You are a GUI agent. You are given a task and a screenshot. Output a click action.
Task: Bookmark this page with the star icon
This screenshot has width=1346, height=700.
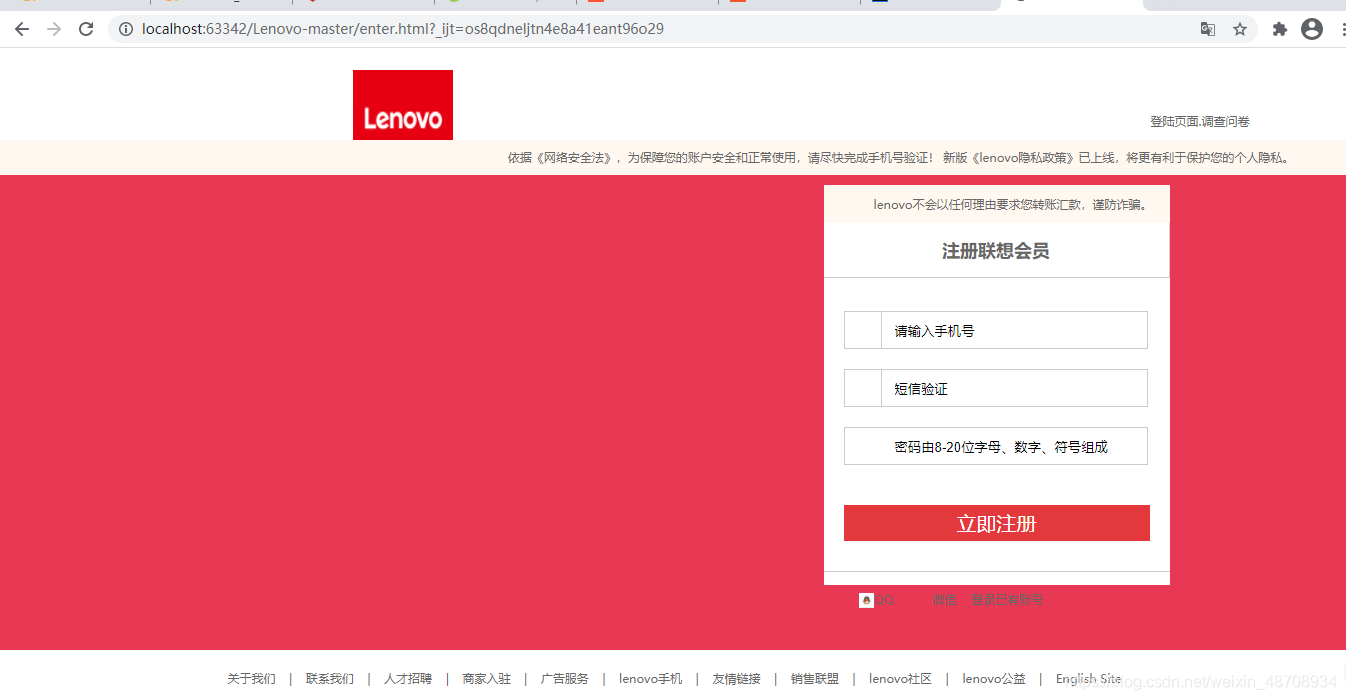point(1240,29)
